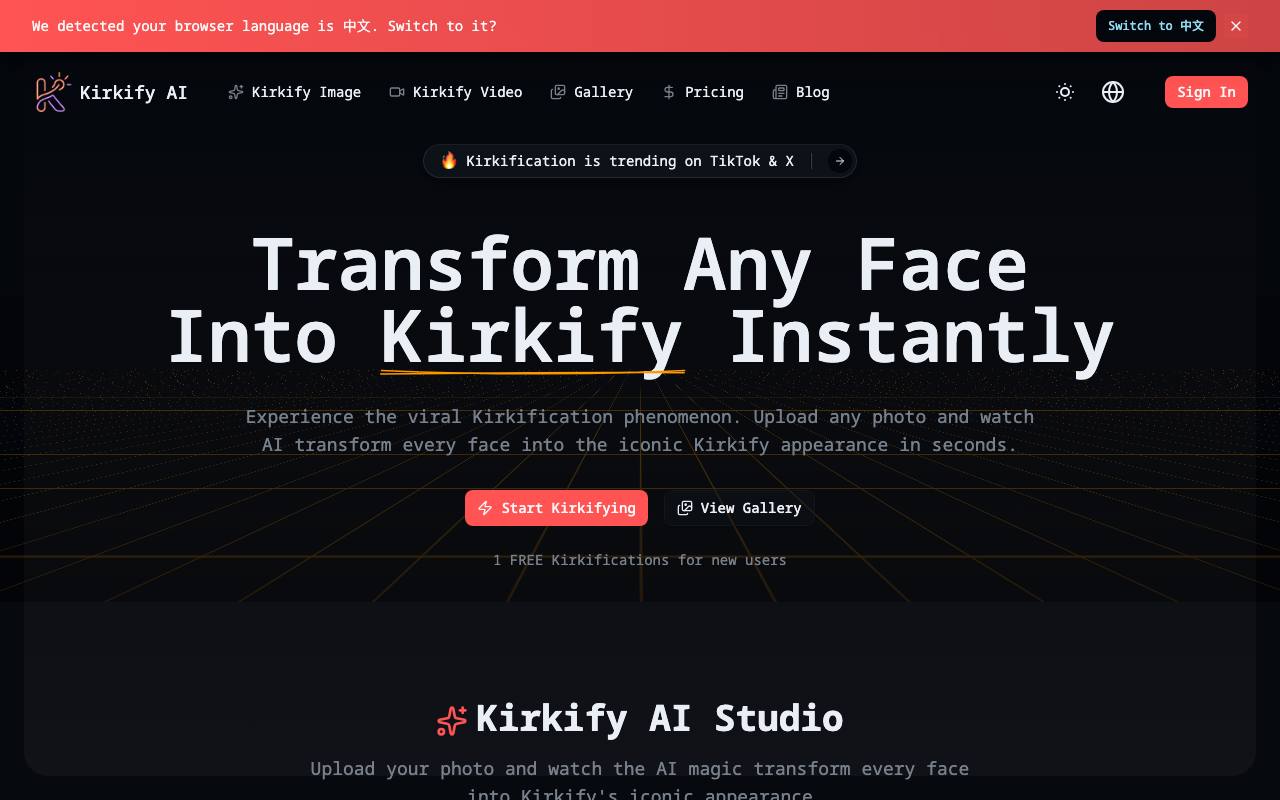Click the sparkle icon beside Kirkify AI Studio
Image resolution: width=1280 pixels, height=800 pixels.
452,720
